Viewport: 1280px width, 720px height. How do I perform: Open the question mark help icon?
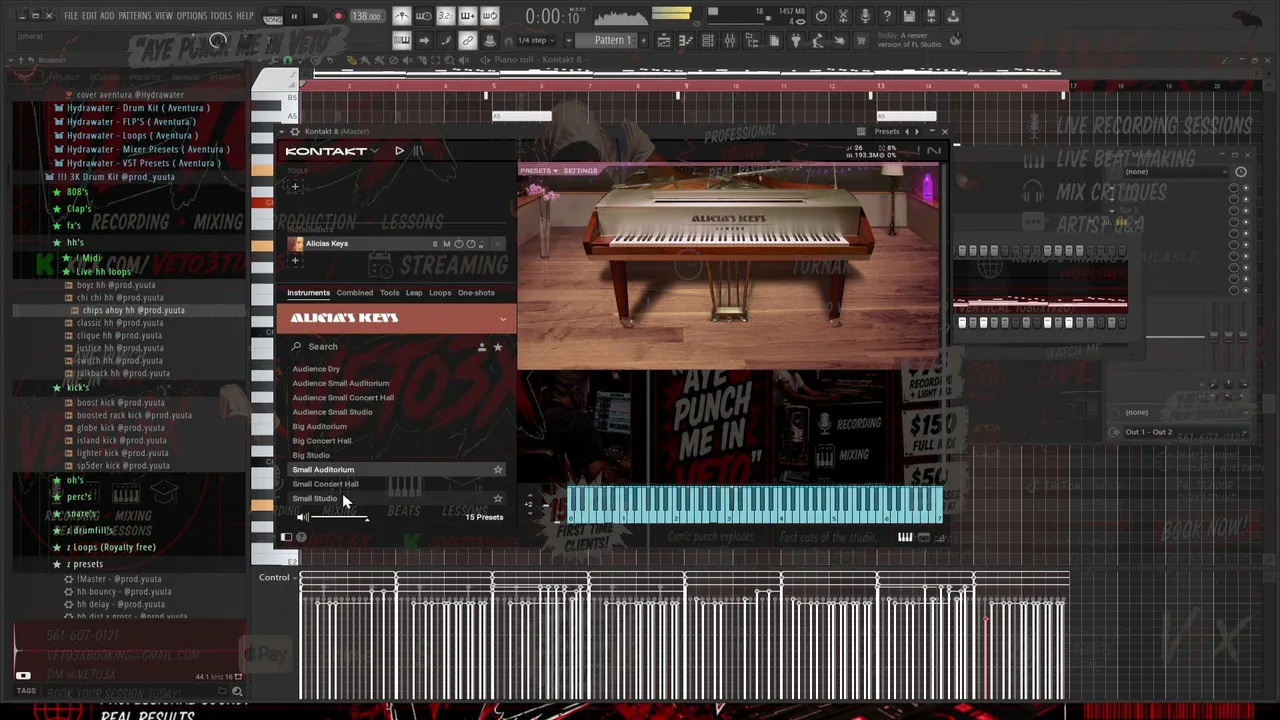[887, 16]
